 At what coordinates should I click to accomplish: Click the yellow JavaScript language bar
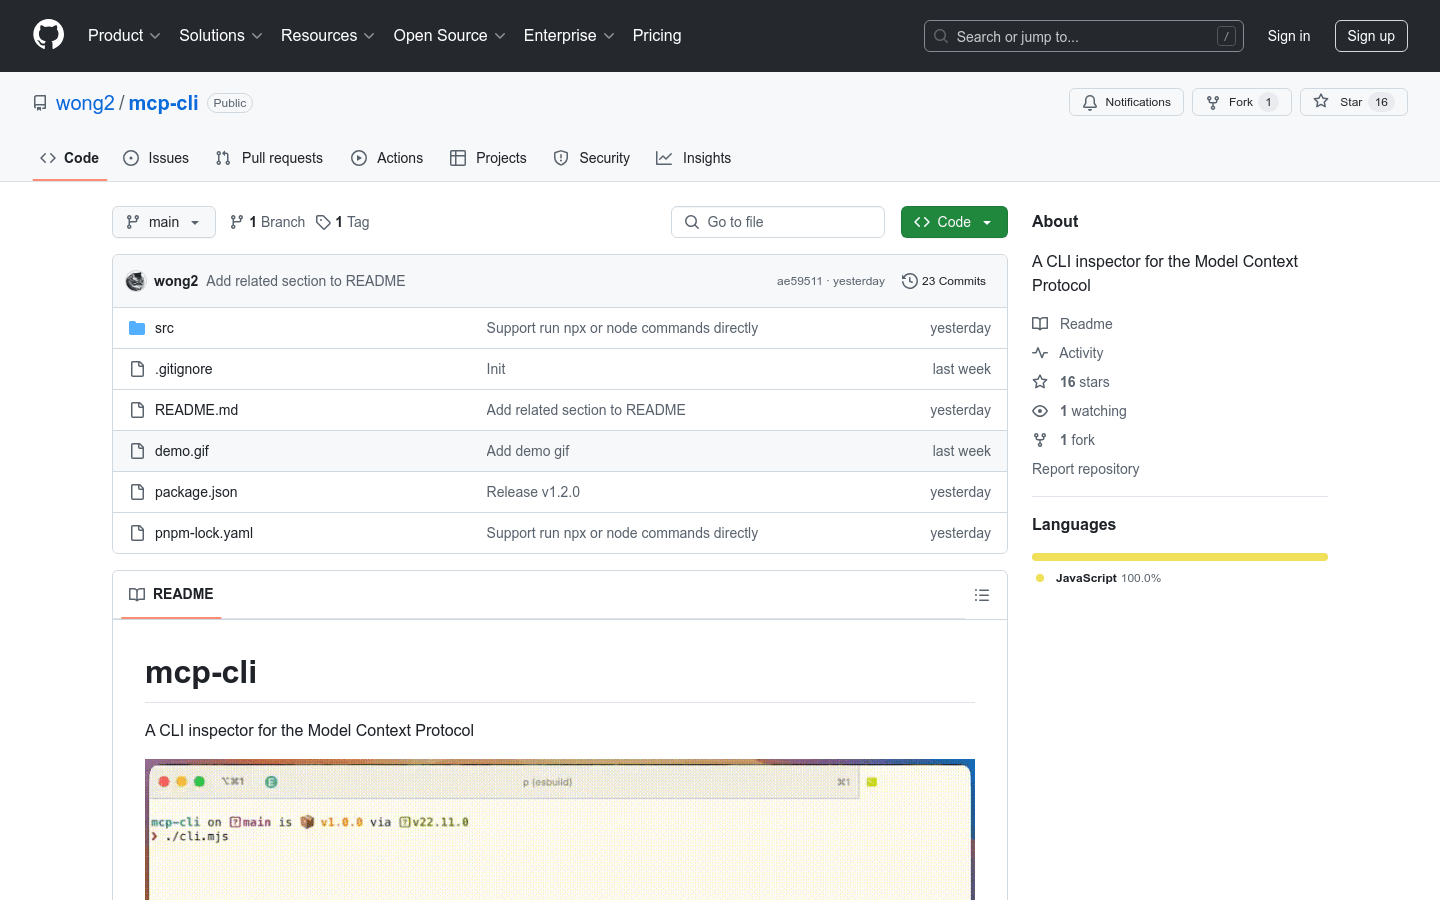(x=1180, y=557)
